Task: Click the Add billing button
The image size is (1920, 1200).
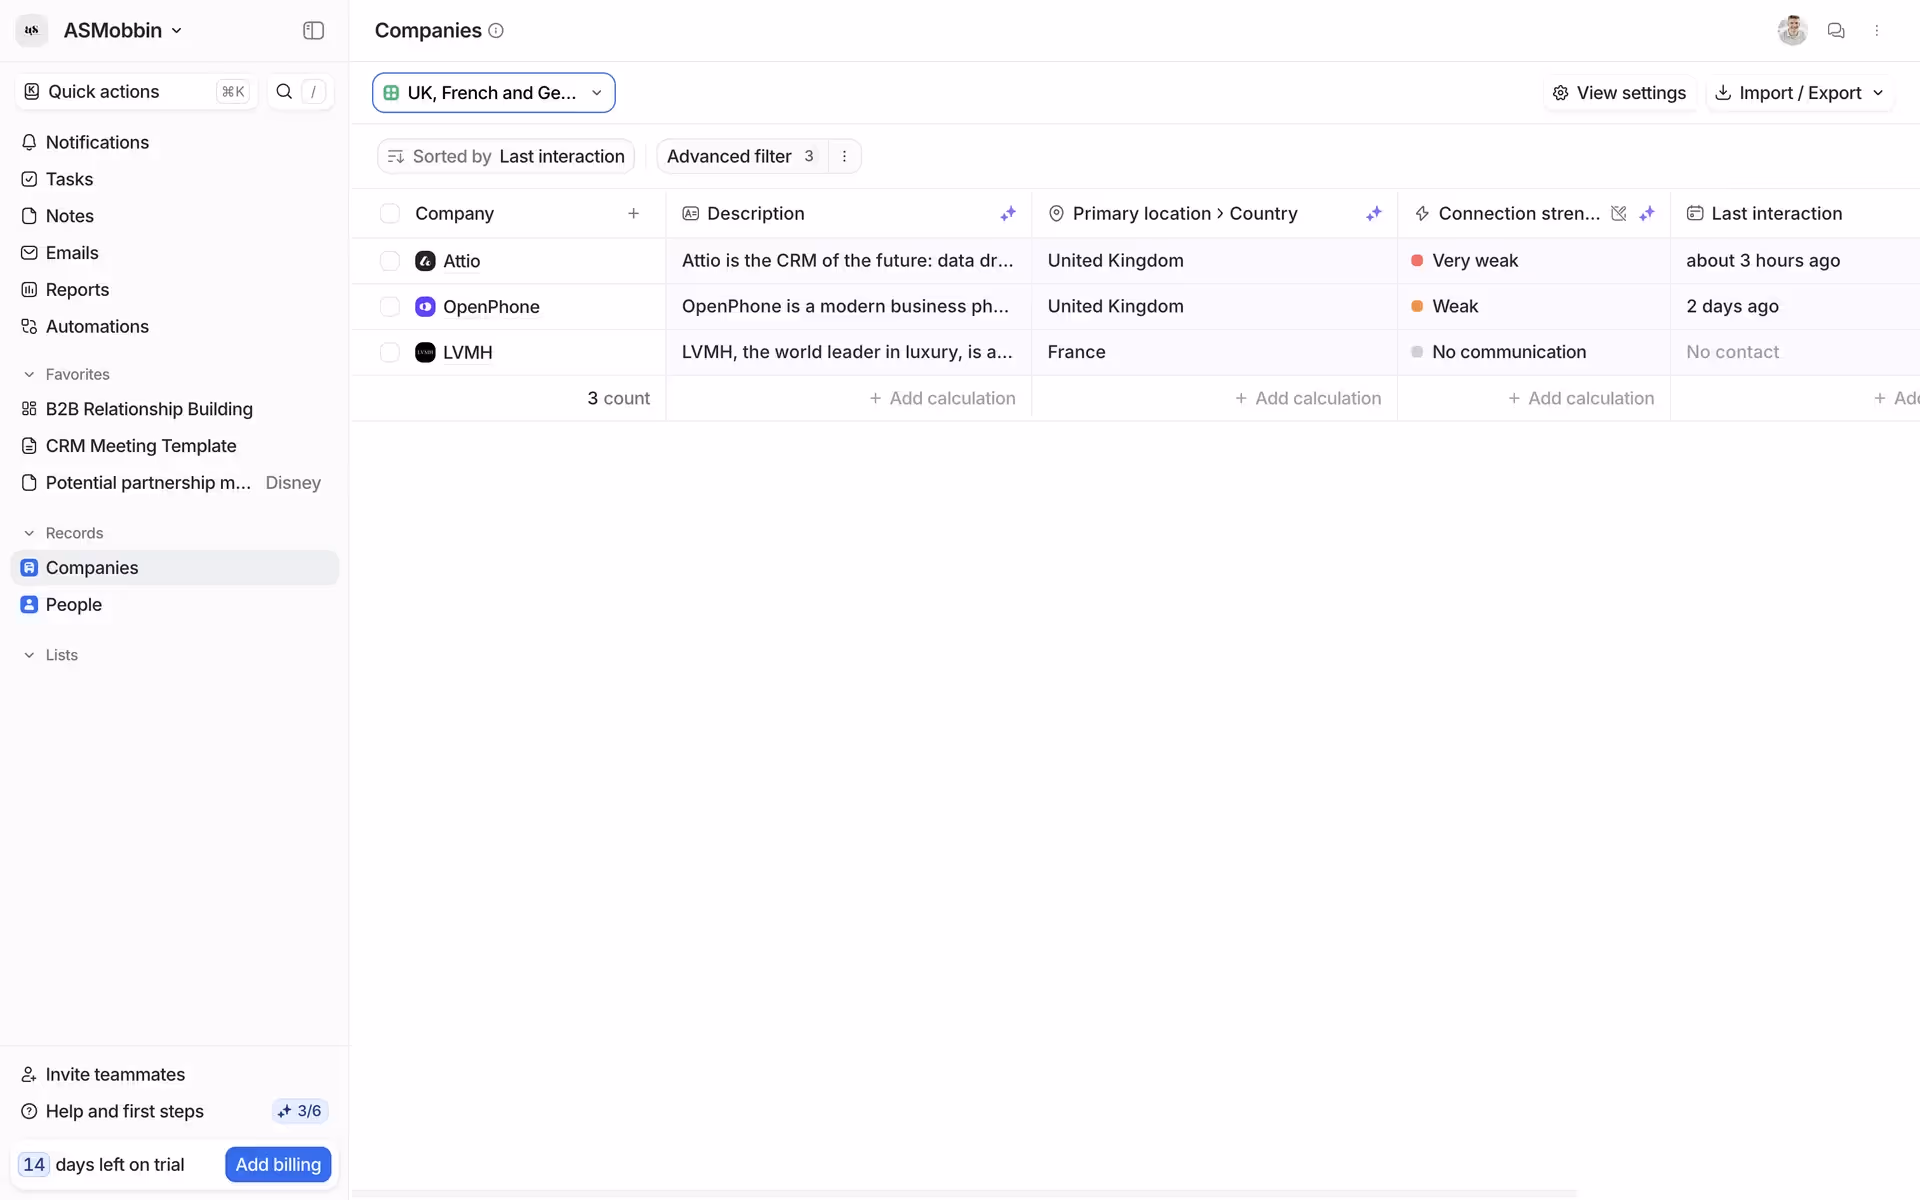Action: click(x=278, y=1165)
